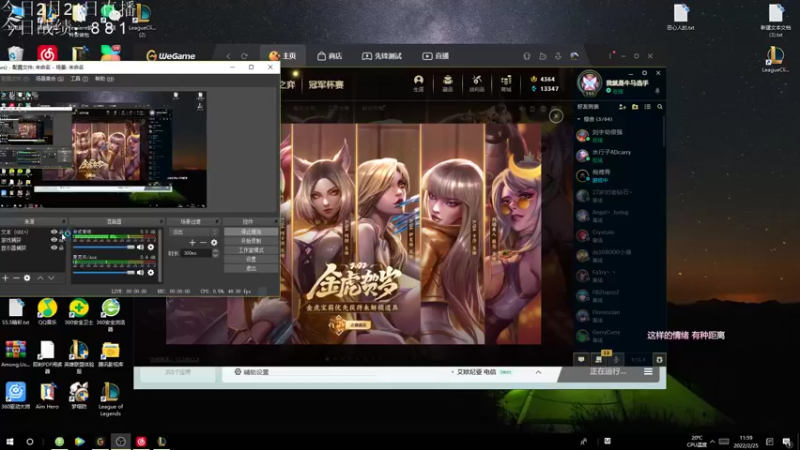This screenshot has width=800, height=450.
Task: Enable 工作室模式 studio mode button
Action: click(x=251, y=250)
